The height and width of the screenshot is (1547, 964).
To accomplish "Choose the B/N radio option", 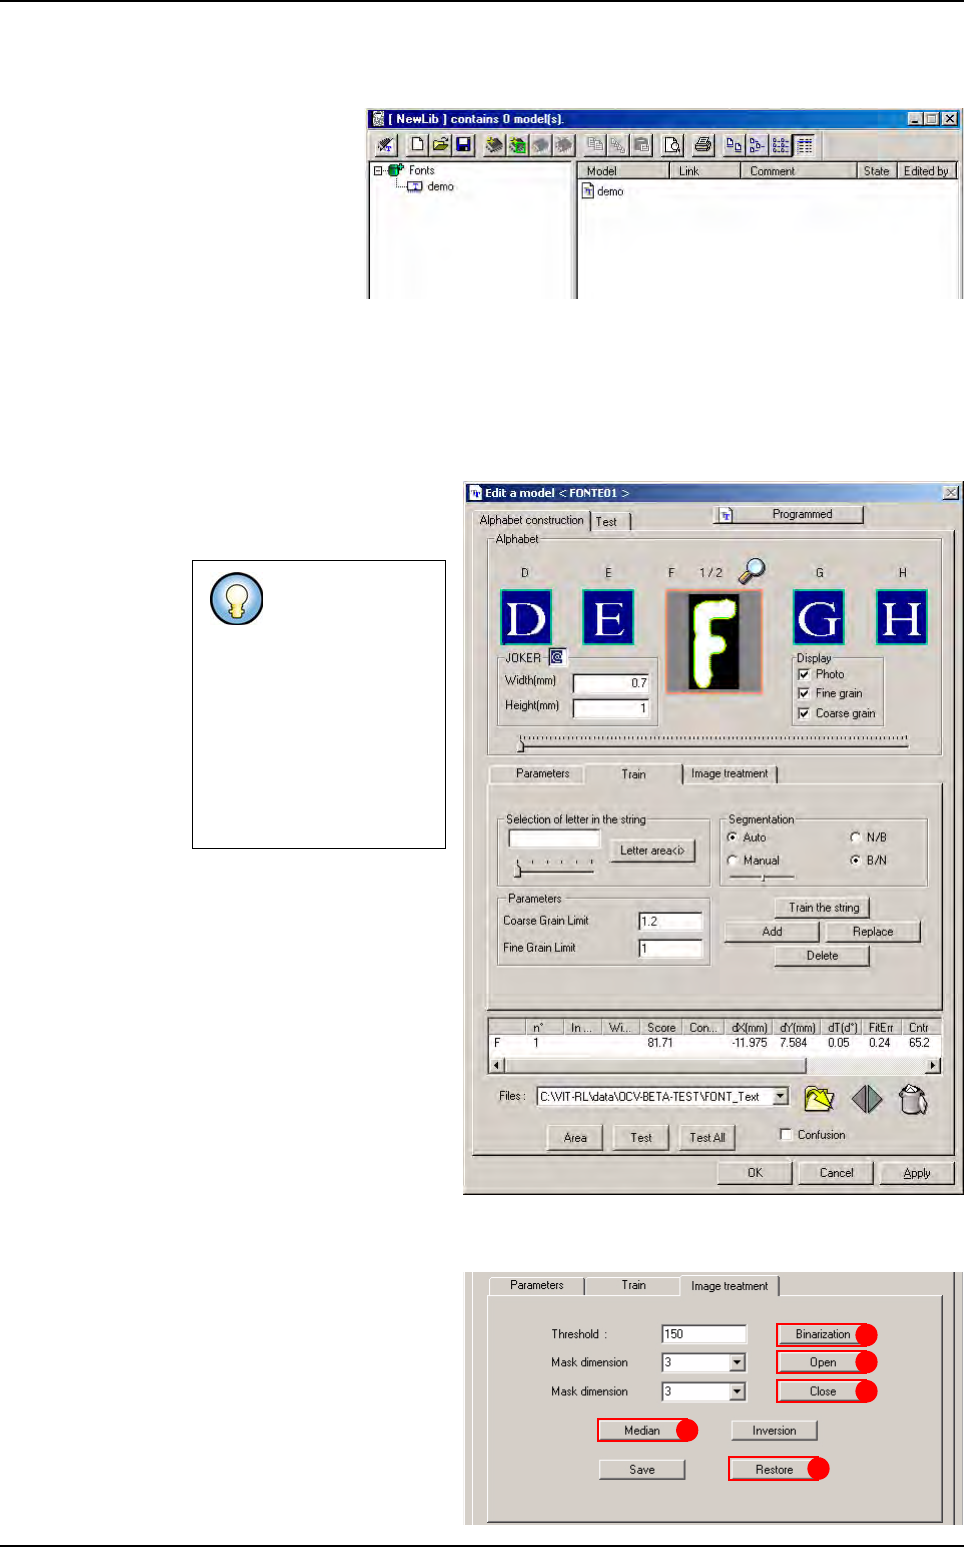I will pyautogui.click(x=856, y=860).
